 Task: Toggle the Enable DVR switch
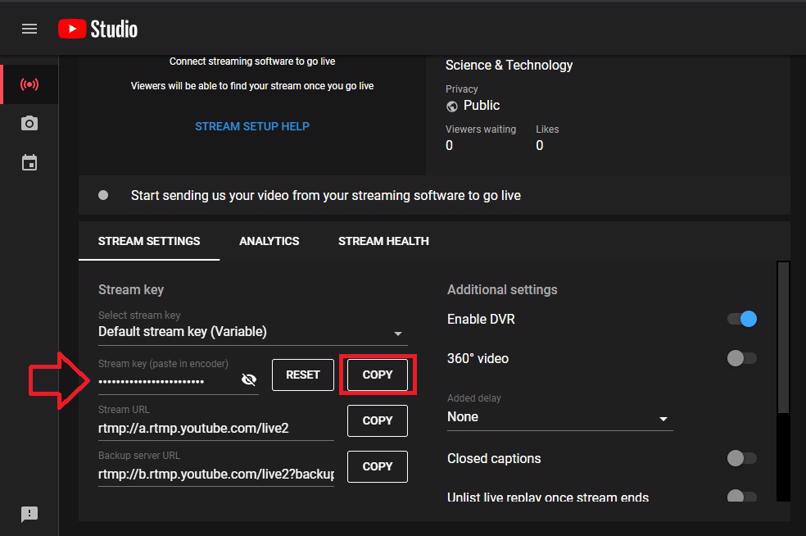[742, 319]
